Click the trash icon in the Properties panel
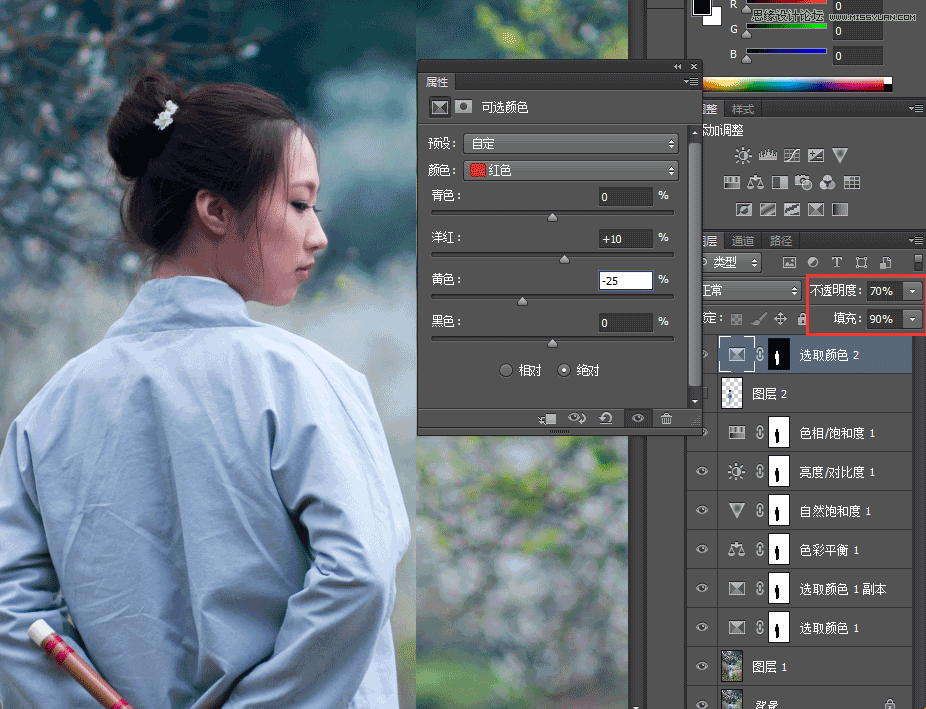Viewport: 926px width, 709px height. [666, 418]
